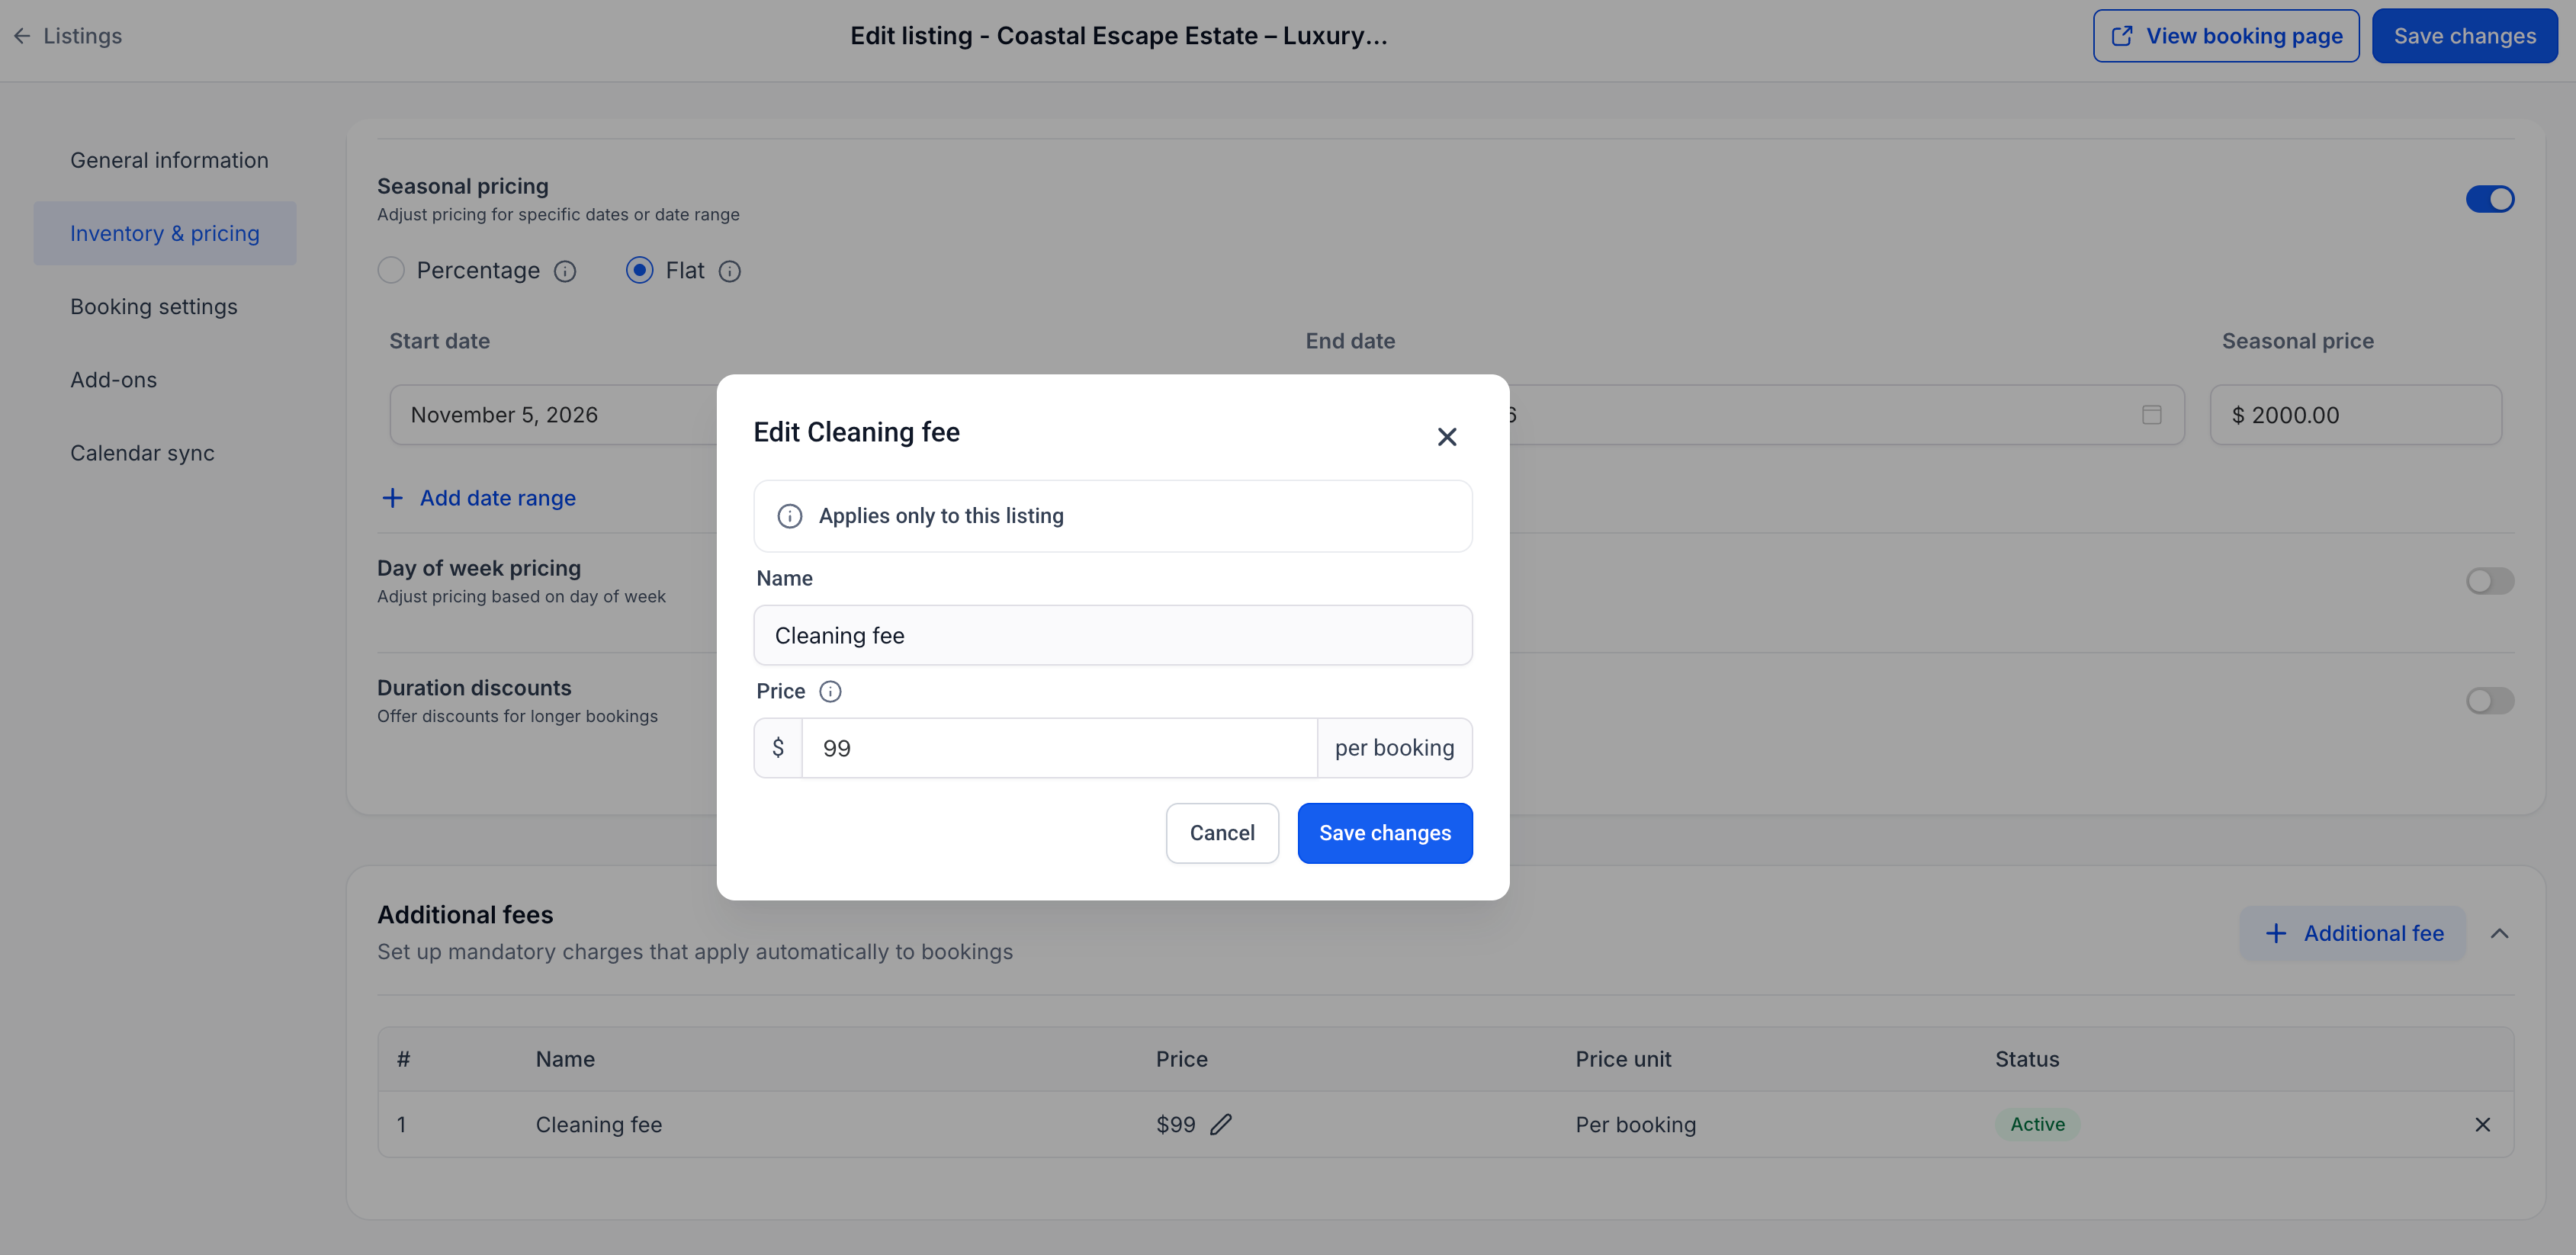Click the Additional fee button

[x=2353, y=933]
